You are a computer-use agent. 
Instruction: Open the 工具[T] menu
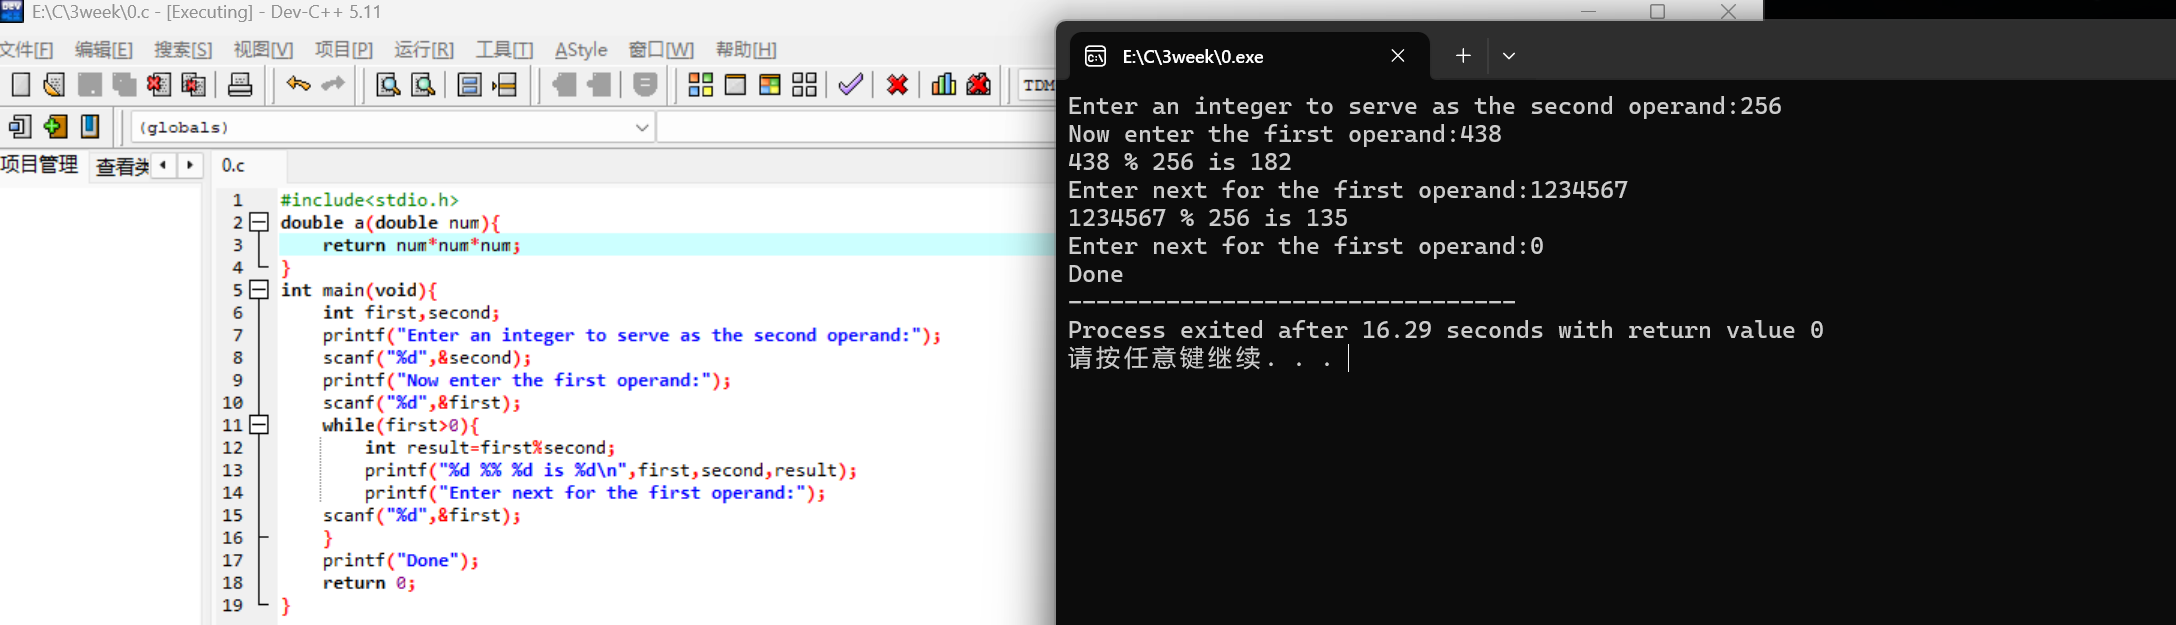pos(504,50)
